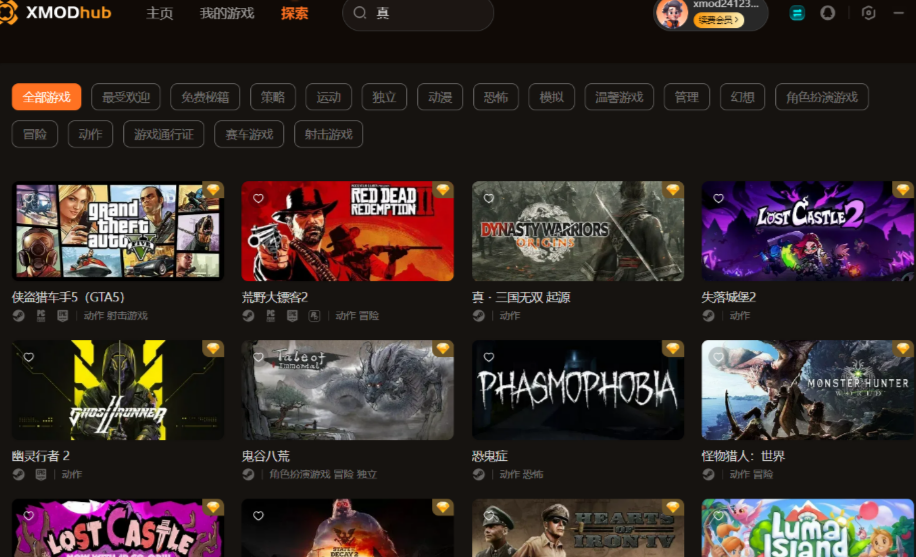
Task: Click the Steam icon under 荒野大镖客2
Action: (x=248, y=316)
